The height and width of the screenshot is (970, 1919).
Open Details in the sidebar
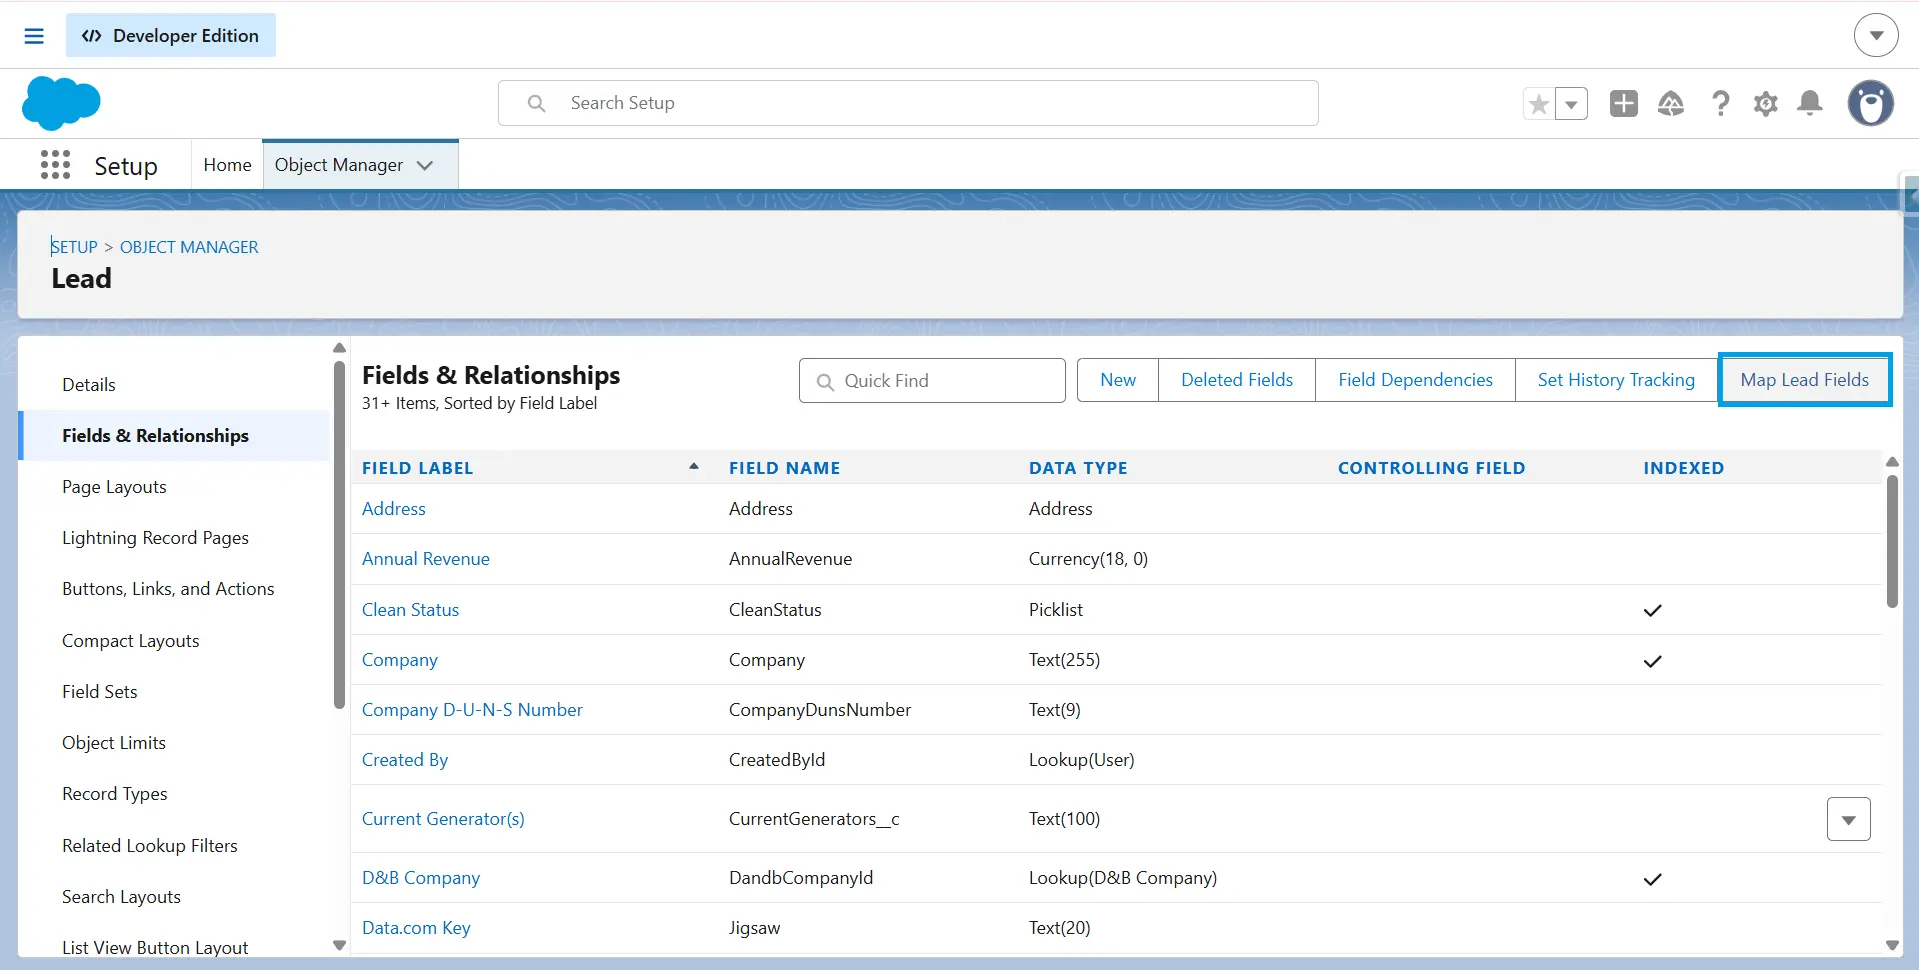click(x=89, y=385)
